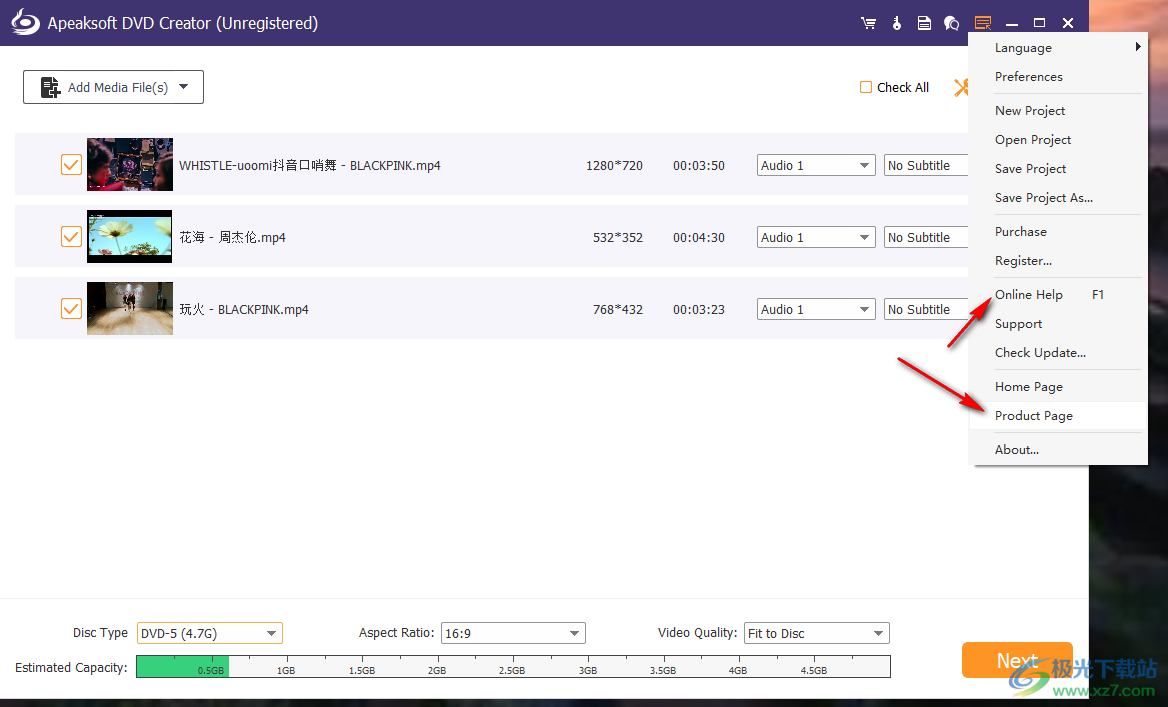Click Purchase in the menu
The height and width of the screenshot is (707, 1168).
pos(1058,232)
